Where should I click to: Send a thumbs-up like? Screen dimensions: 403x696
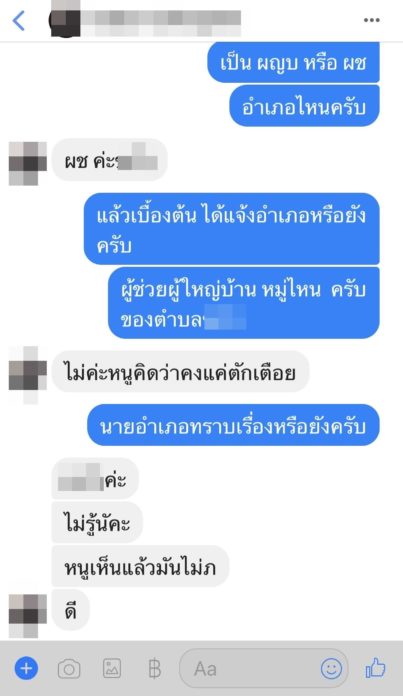pos(375,668)
